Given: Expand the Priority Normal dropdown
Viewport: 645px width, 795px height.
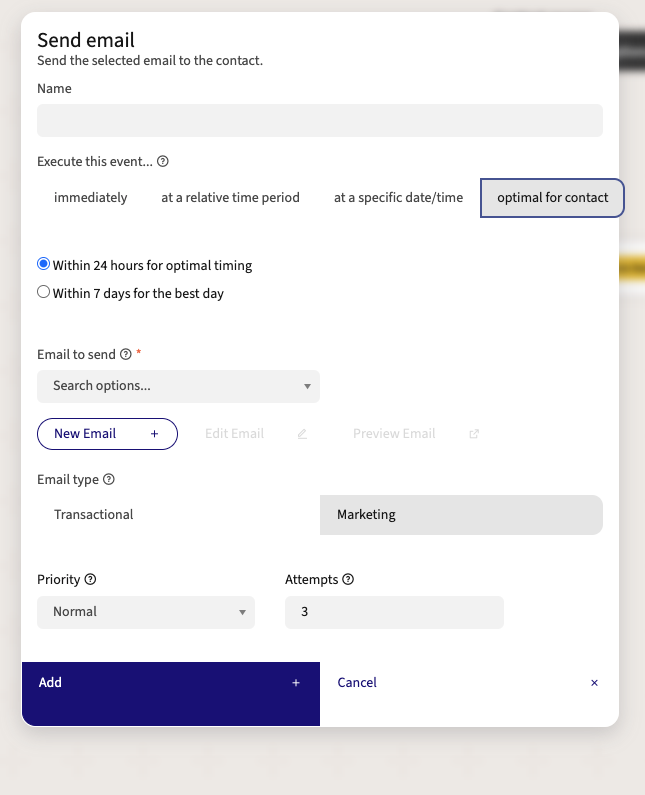Looking at the screenshot, I should pos(146,612).
